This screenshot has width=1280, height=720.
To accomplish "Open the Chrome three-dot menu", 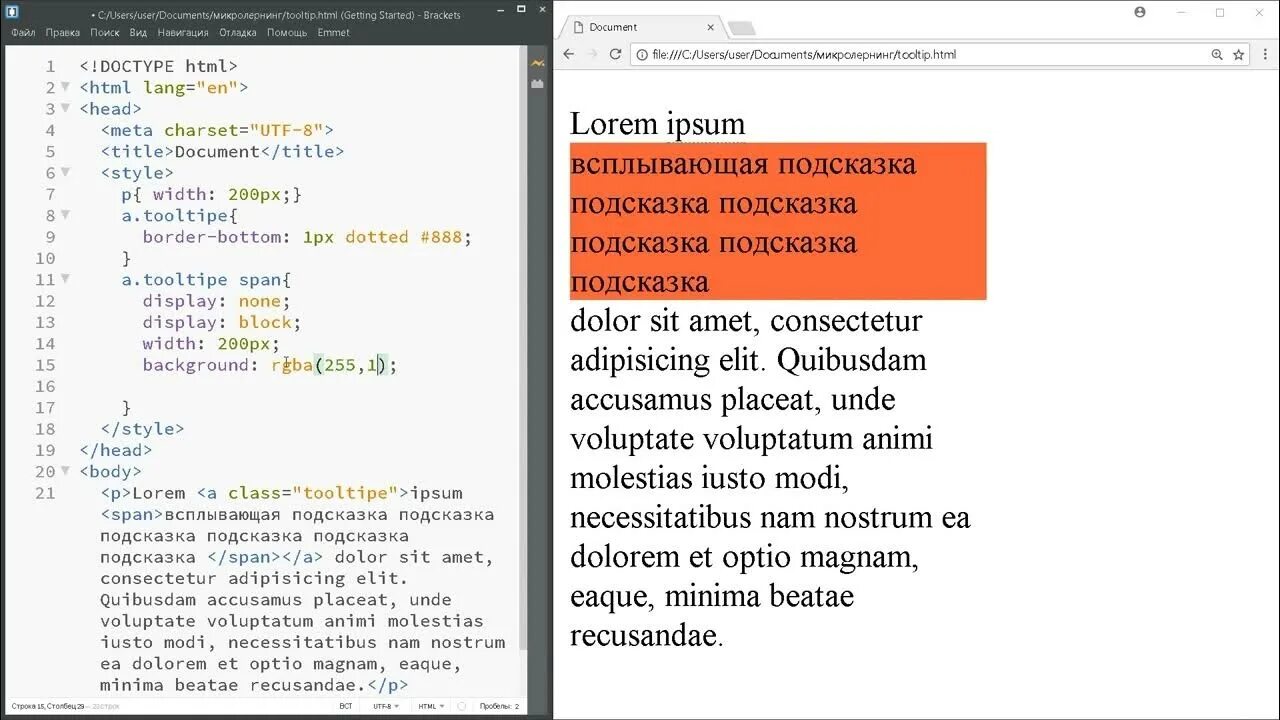I will tap(1264, 54).
